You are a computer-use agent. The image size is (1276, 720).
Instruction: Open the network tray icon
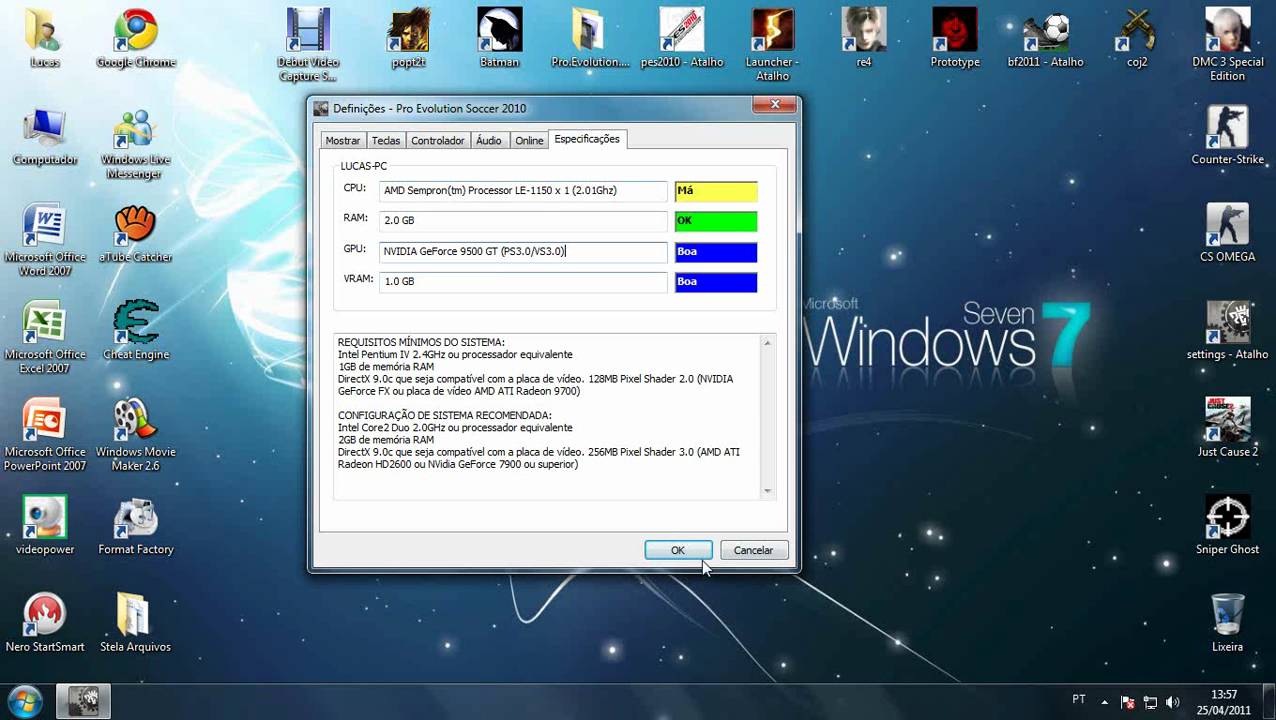click(x=1150, y=702)
